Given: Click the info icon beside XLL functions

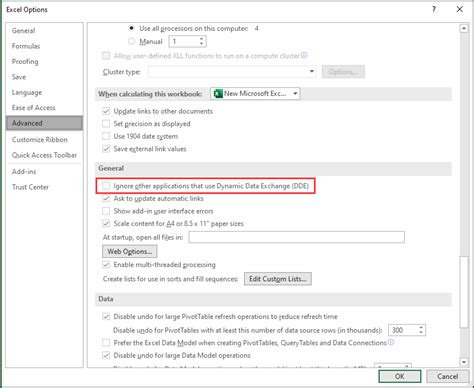Looking at the screenshot, I should 304,55.
